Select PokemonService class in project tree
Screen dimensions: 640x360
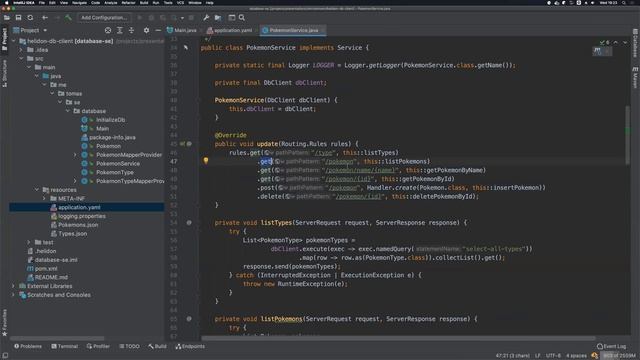(x=118, y=163)
